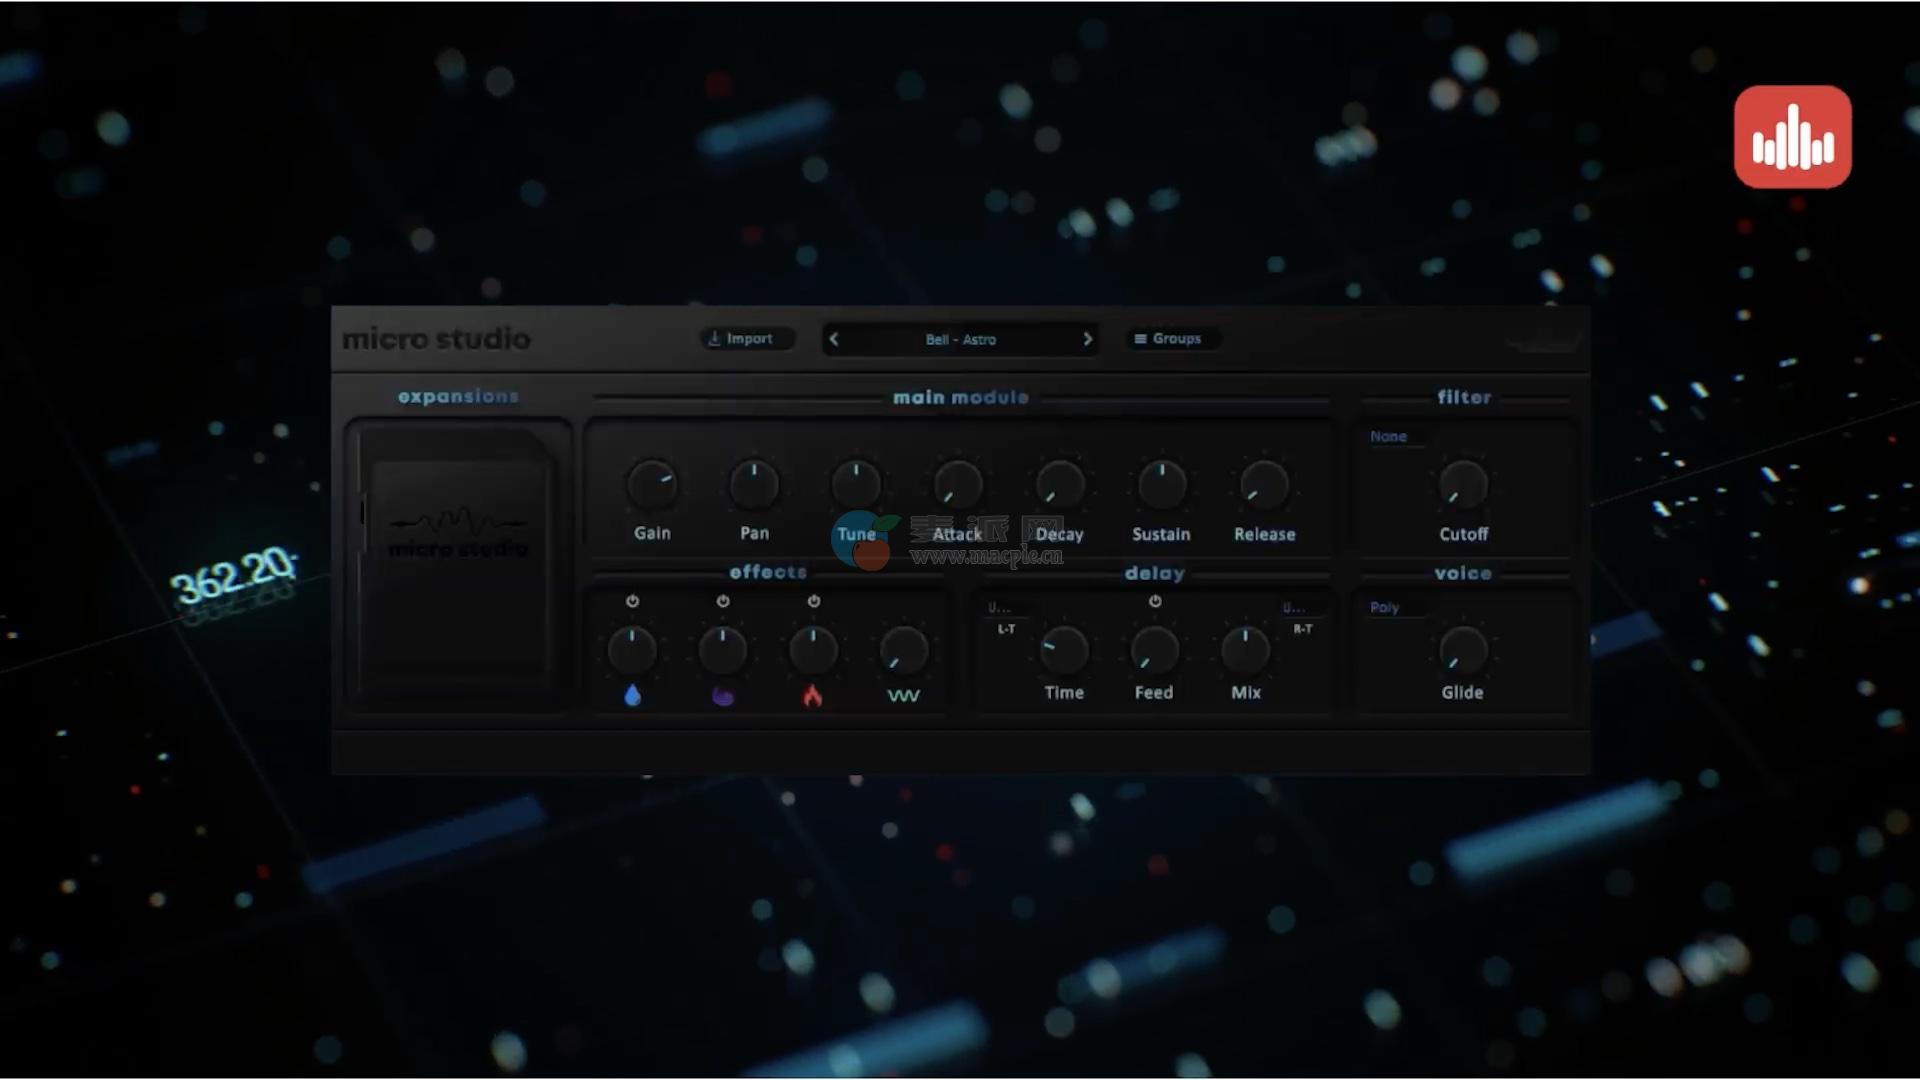The width and height of the screenshot is (1920, 1080).
Task: Open the Bell - Astro preset menu
Action: [960, 339]
